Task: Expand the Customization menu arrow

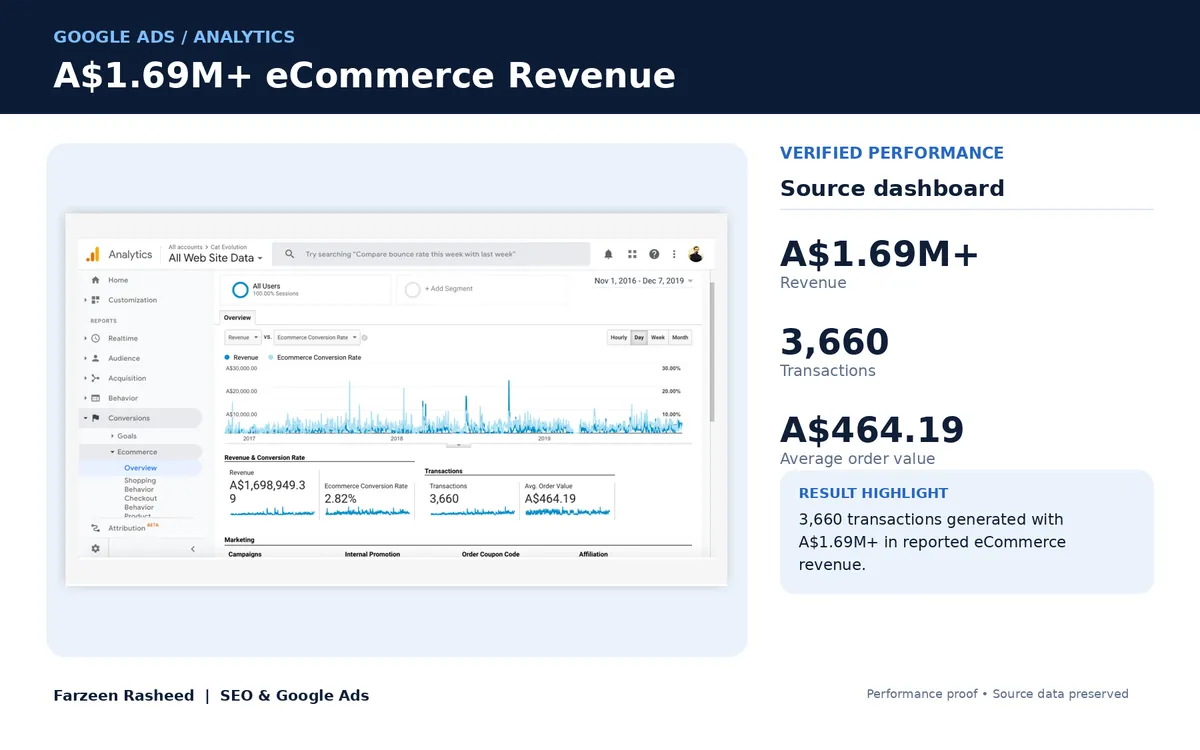Action: [x=85, y=300]
